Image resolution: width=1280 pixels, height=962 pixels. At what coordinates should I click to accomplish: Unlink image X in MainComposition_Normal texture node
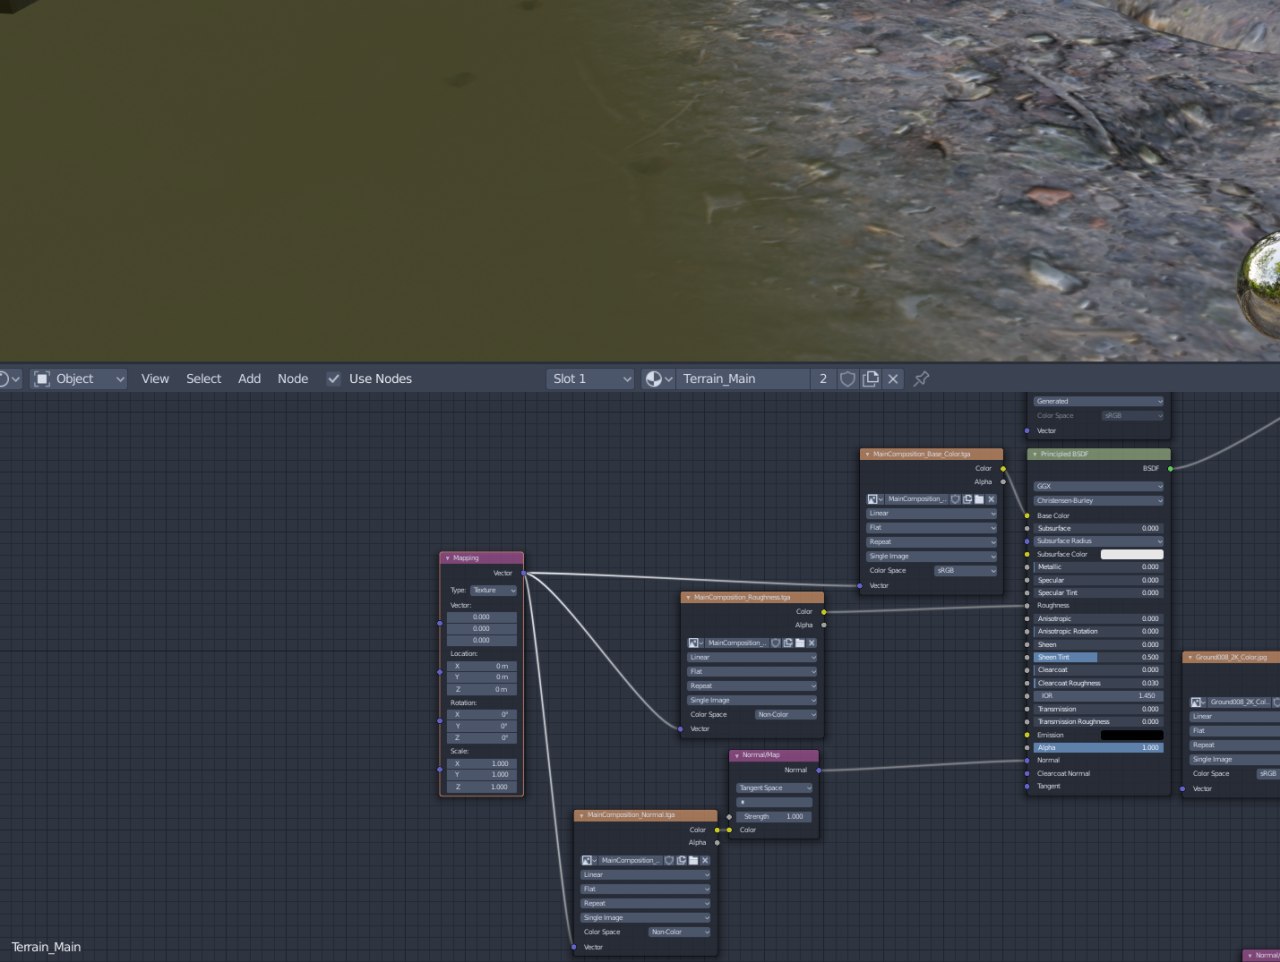(x=705, y=860)
